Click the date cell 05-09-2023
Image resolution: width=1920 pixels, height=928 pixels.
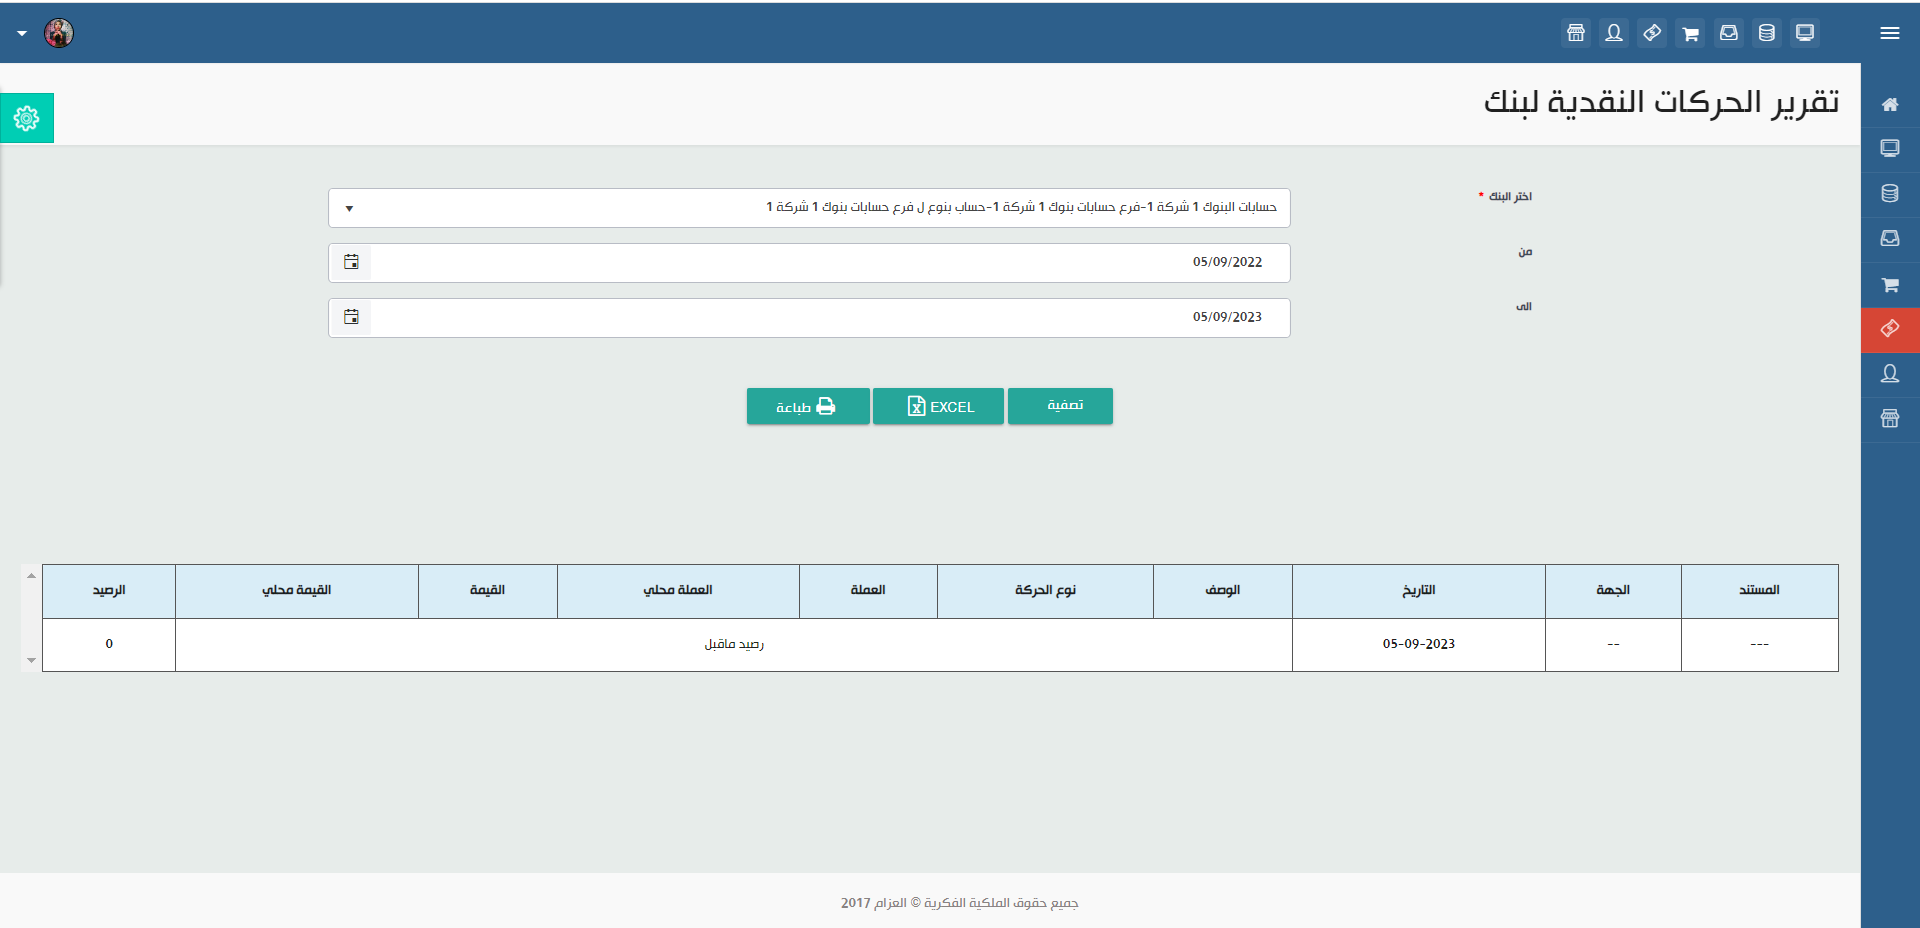[1418, 645]
